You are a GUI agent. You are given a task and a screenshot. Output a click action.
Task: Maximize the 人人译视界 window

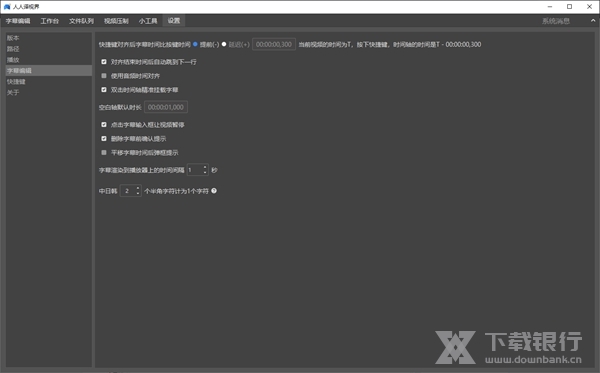click(569, 7)
